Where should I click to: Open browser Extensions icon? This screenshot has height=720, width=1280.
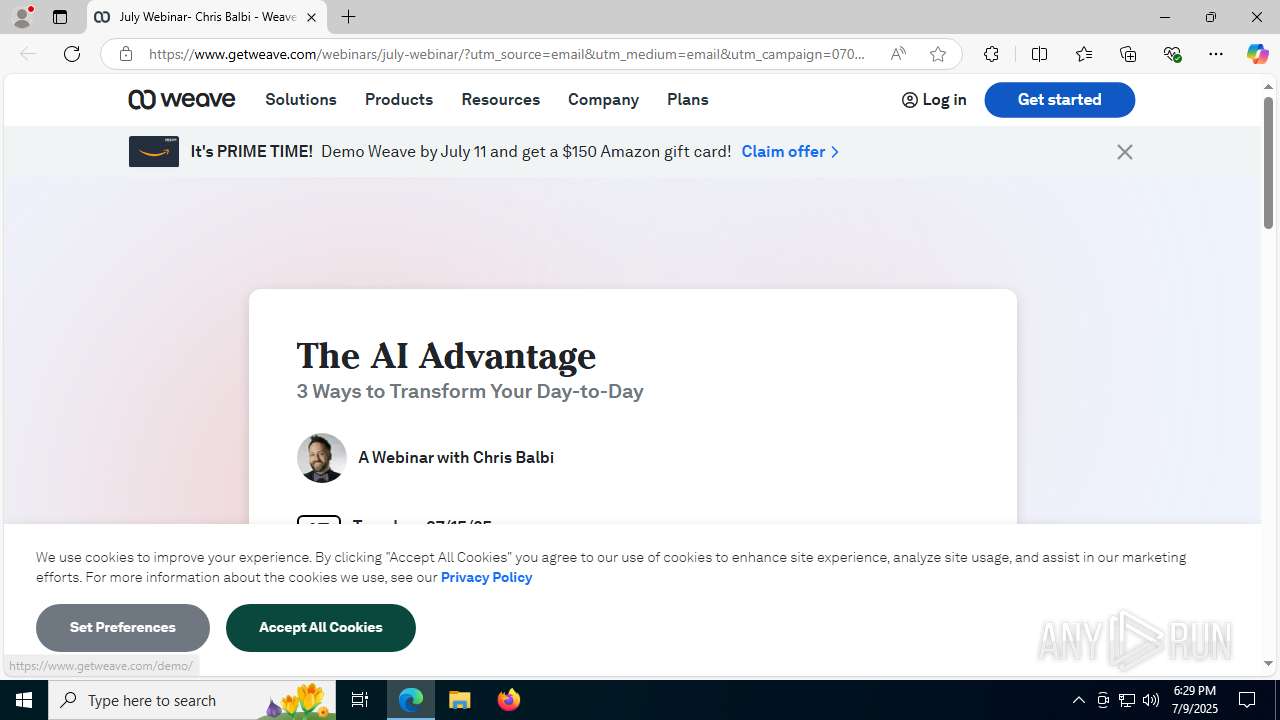click(x=991, y=54)
